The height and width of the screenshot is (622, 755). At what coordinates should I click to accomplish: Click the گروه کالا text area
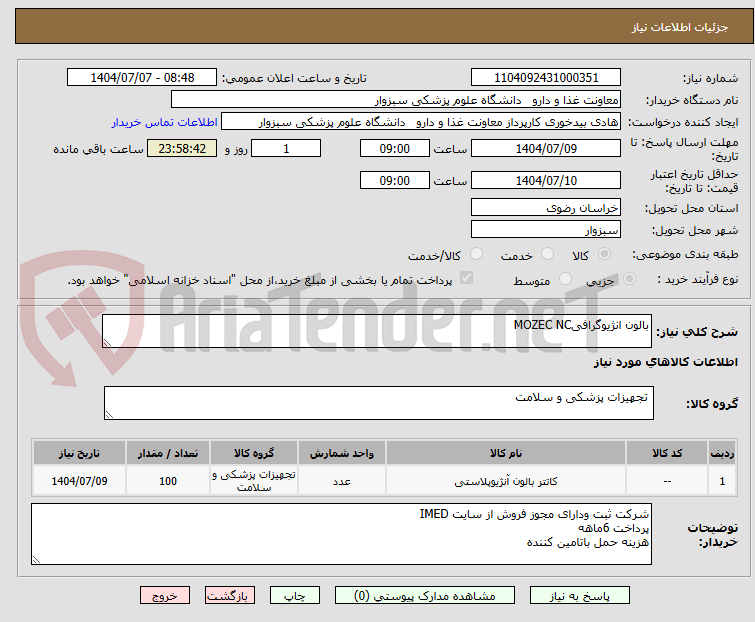pos(378,403)
